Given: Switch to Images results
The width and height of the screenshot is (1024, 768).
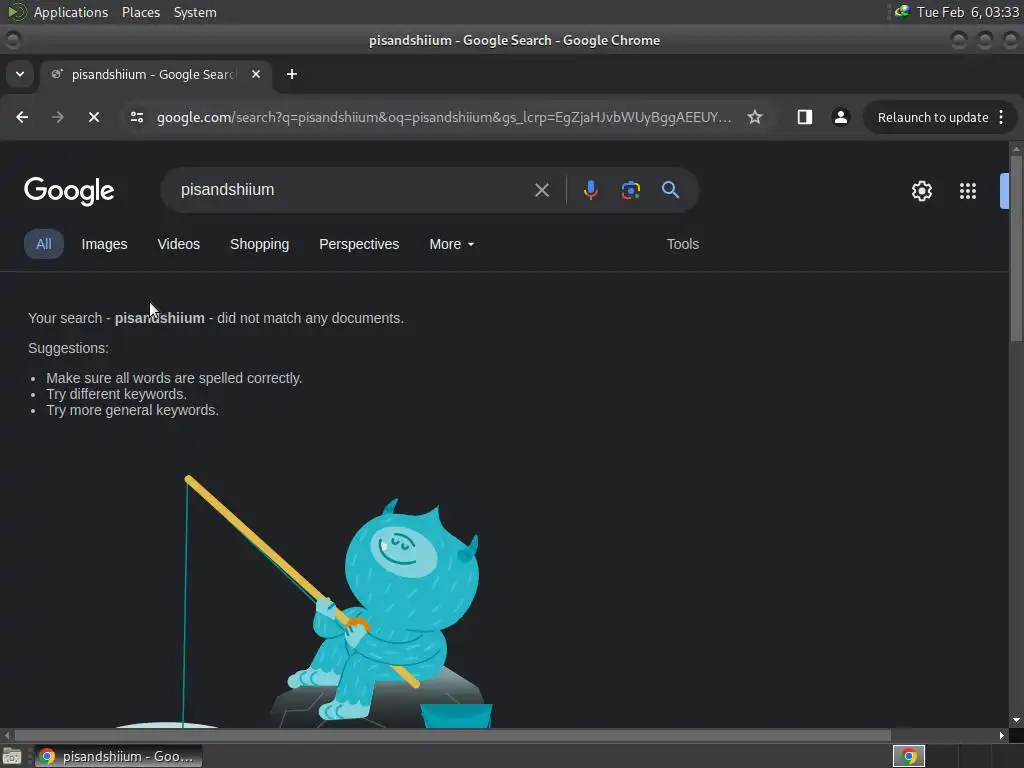Looking at the screenshot, I should (x=104, y=244).
